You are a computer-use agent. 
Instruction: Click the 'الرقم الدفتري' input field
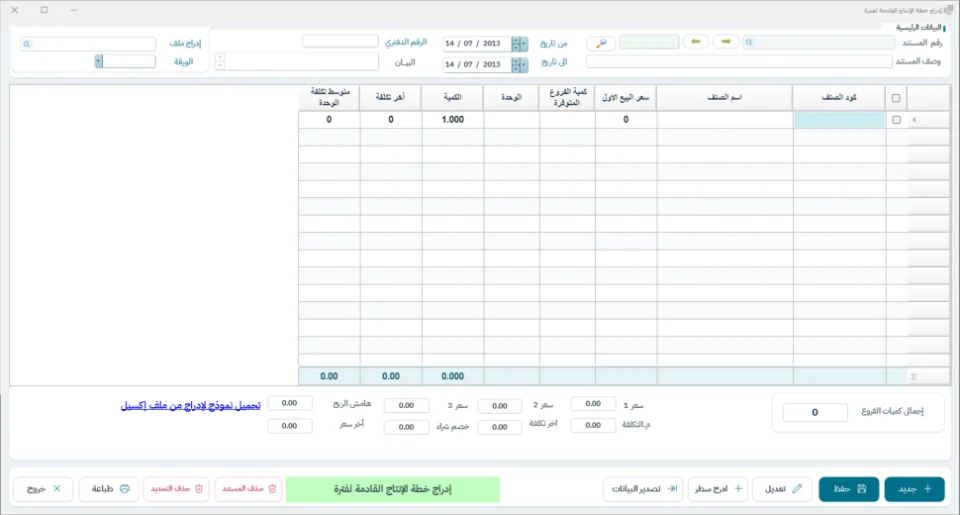click(x=340, y=41)
